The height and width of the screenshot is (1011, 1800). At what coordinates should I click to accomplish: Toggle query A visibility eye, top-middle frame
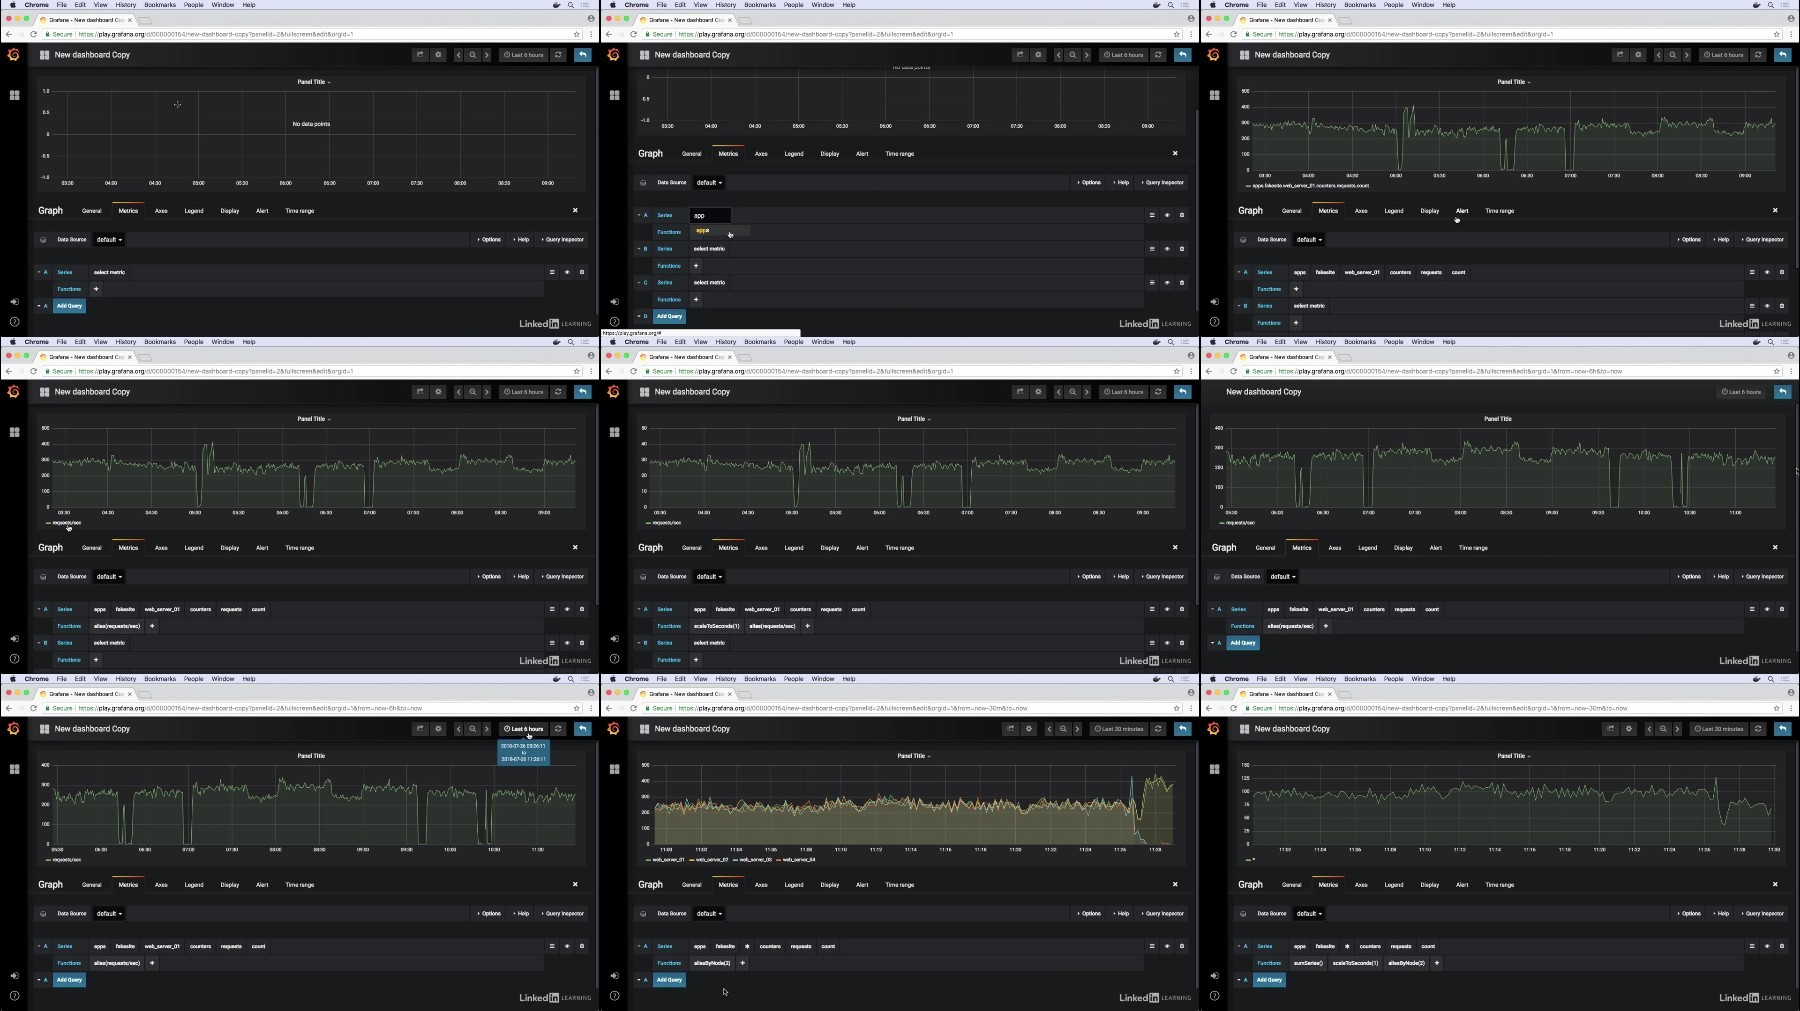click(1167, 215)
